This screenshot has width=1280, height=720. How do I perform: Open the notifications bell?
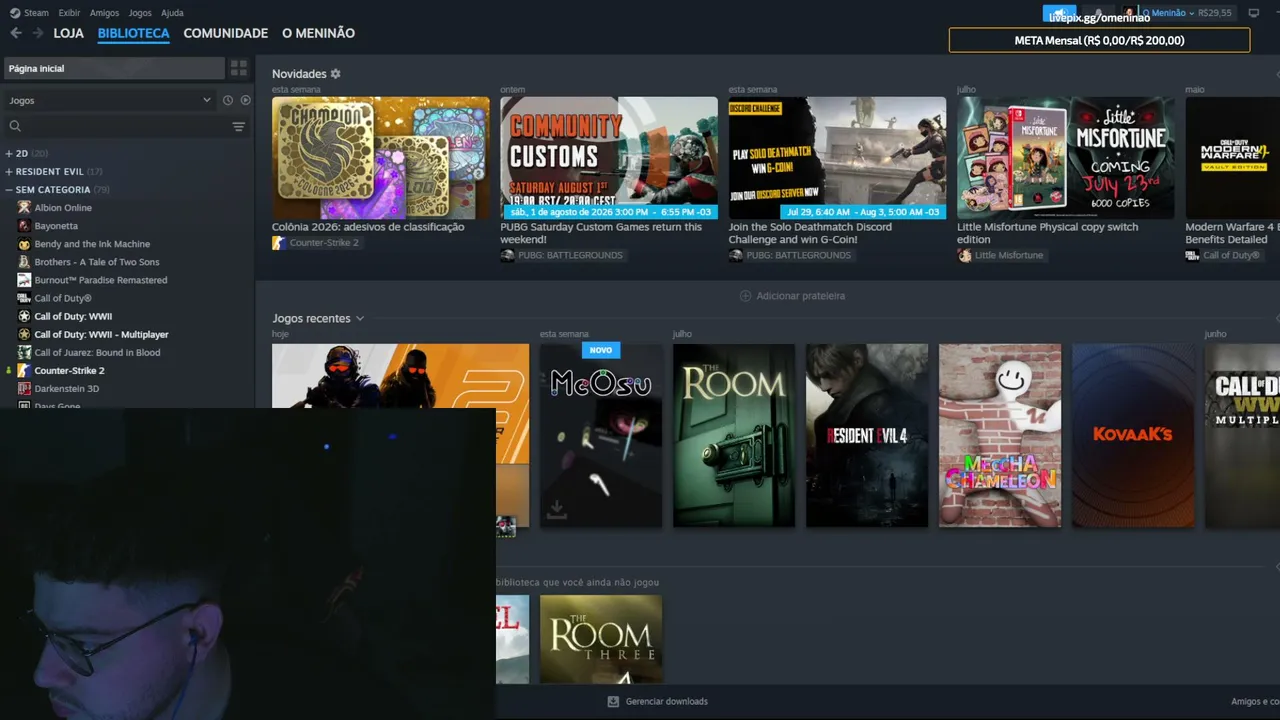click(x=1098, y=13)
